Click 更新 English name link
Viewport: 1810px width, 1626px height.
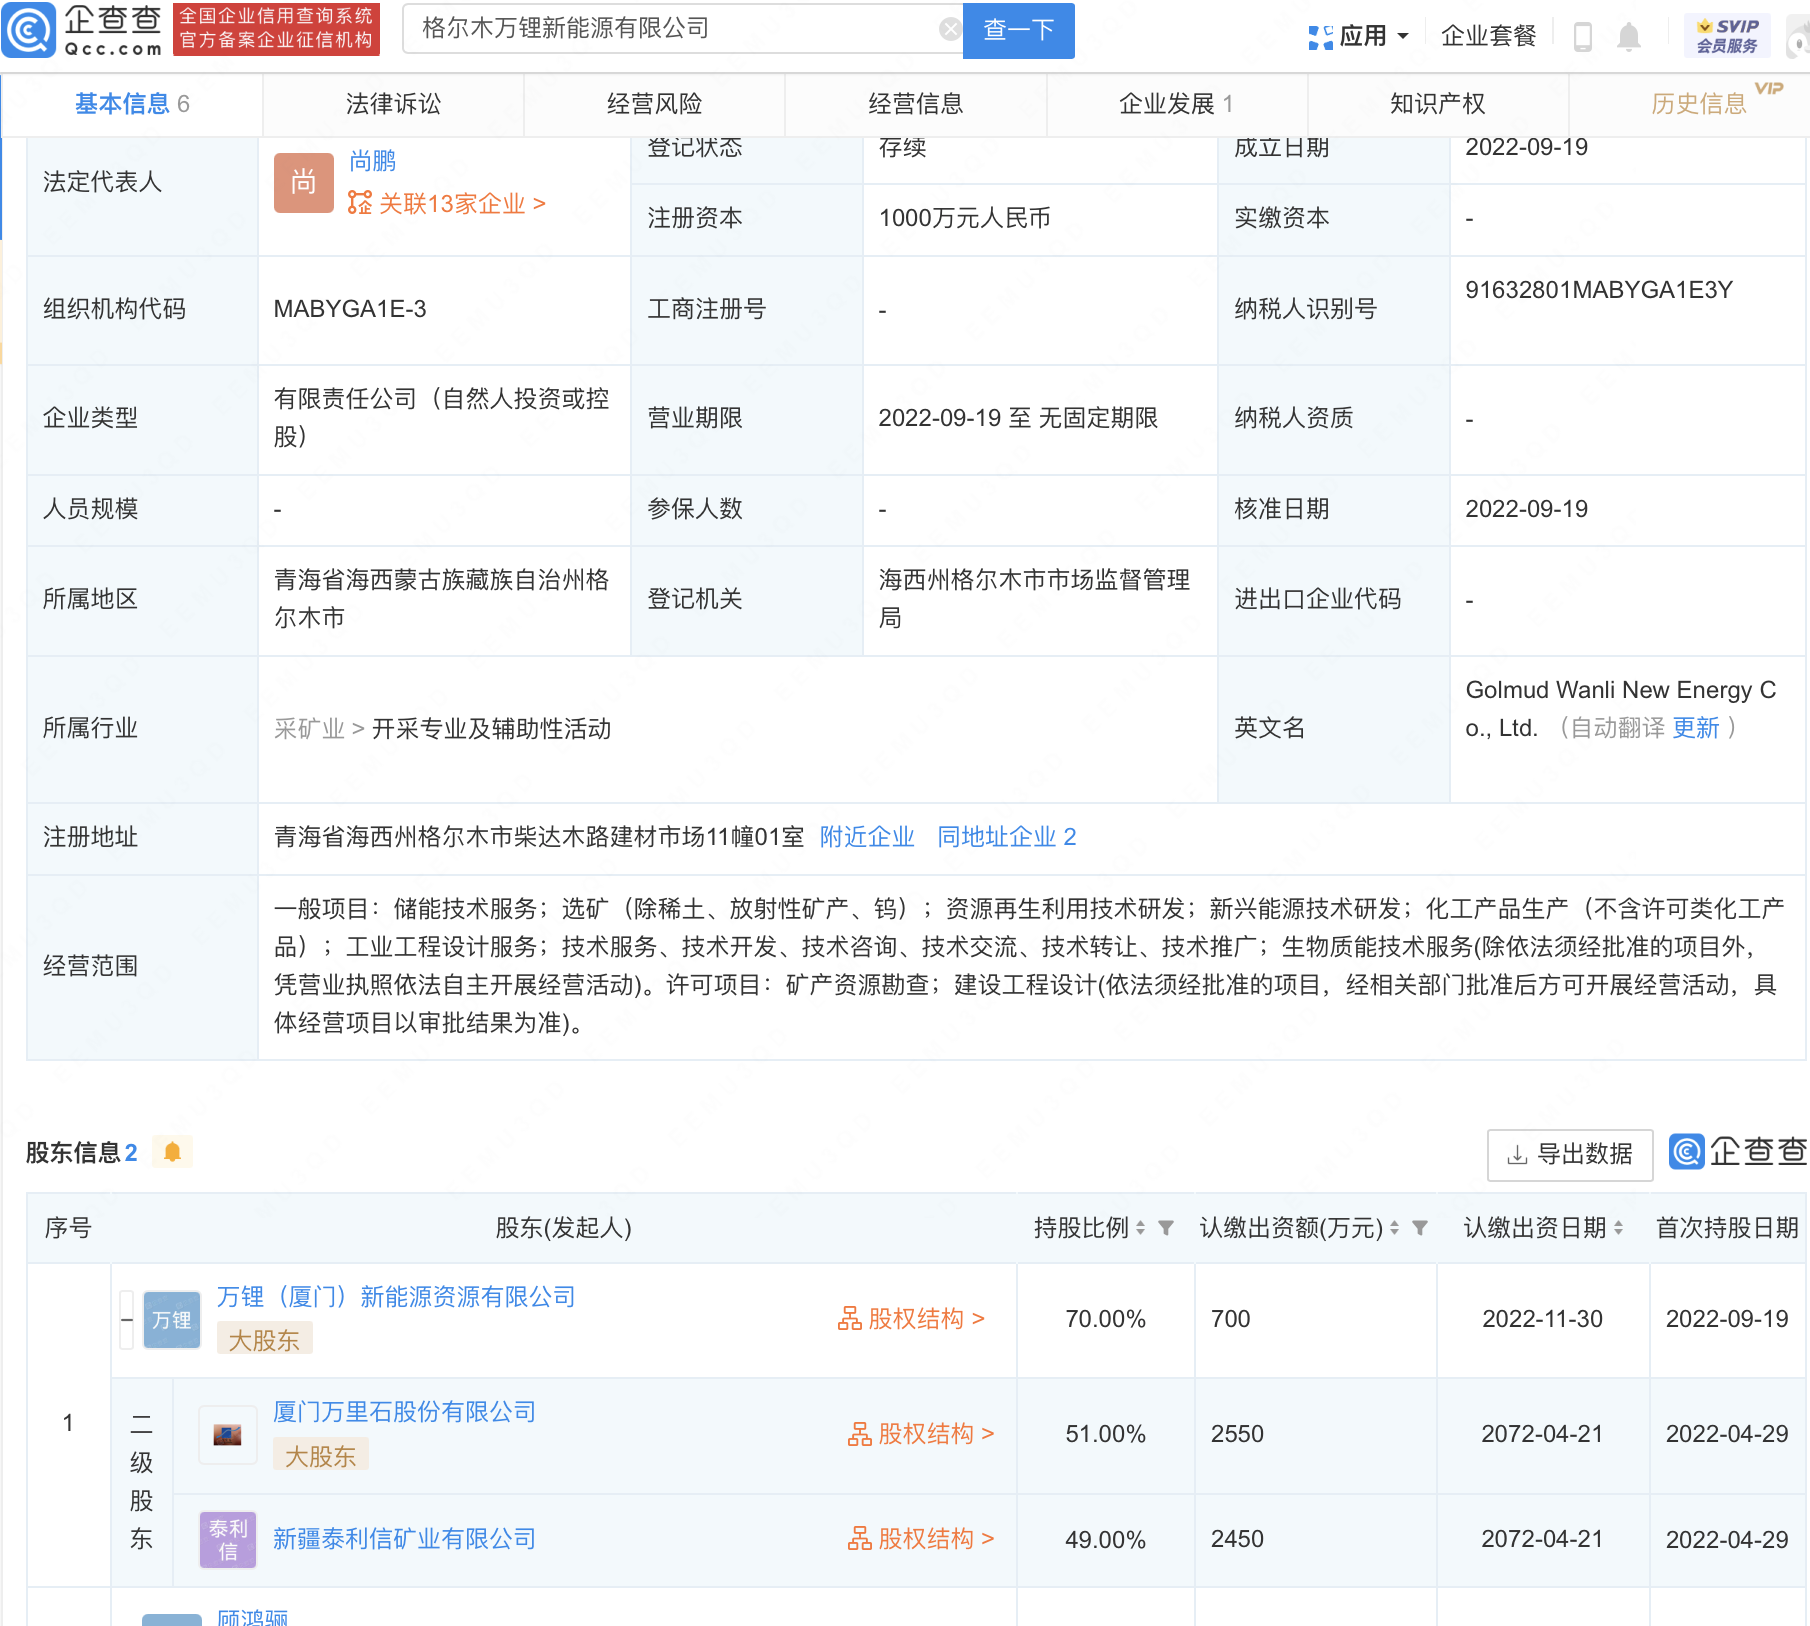tap(1696, 728)
